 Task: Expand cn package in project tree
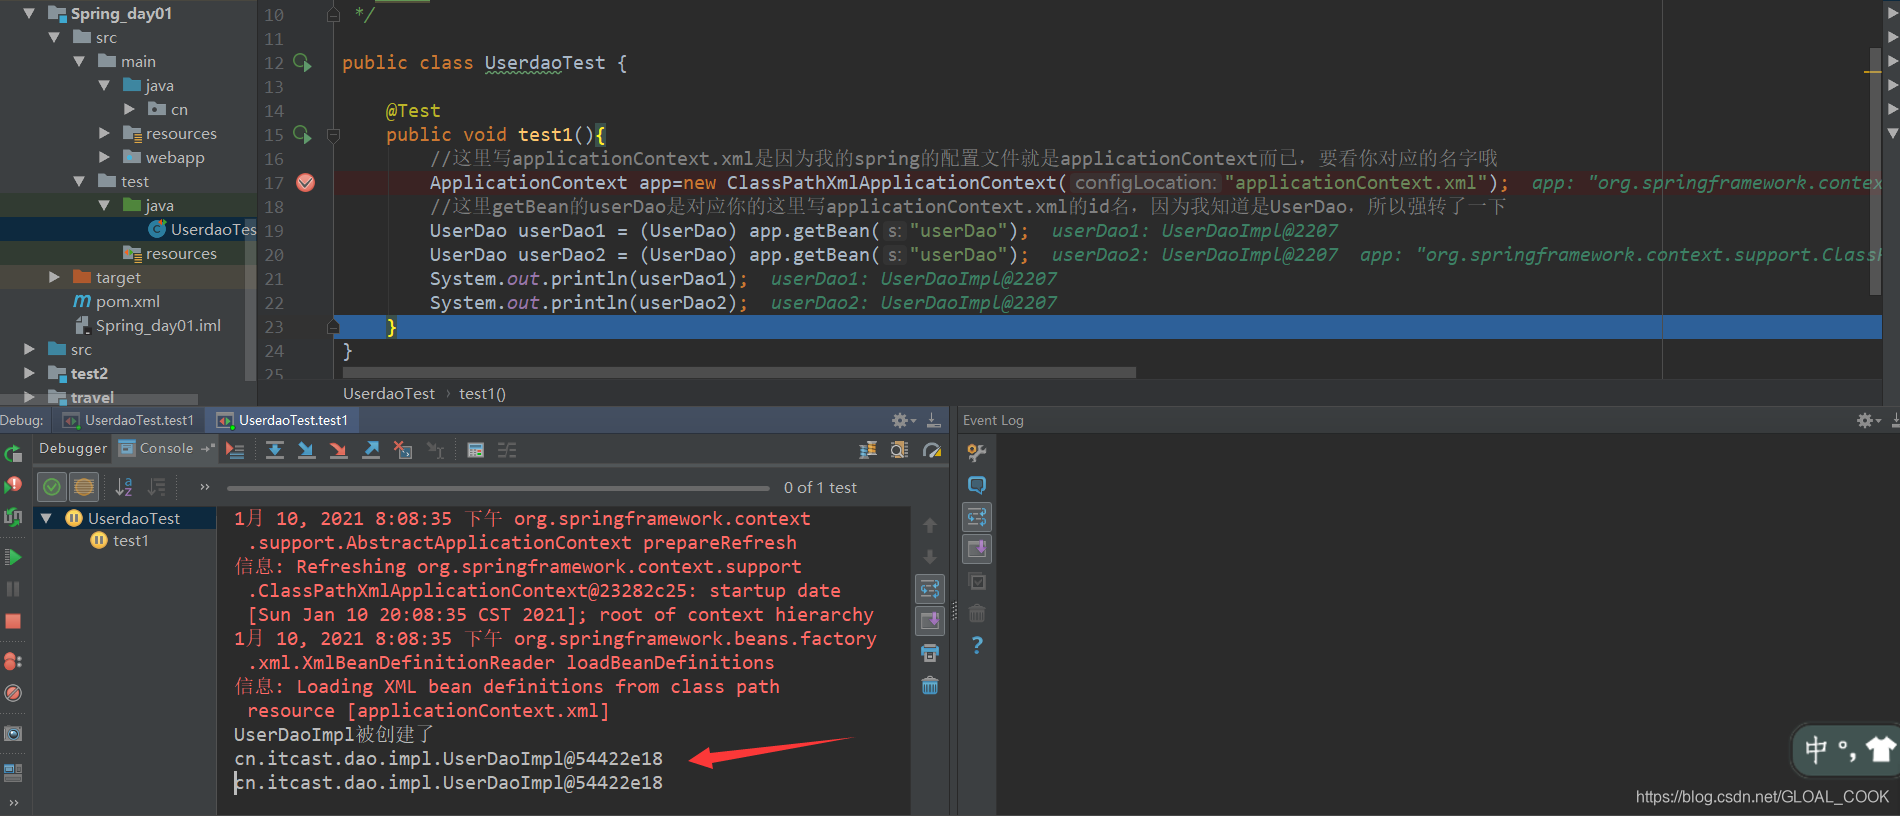[129, 109]
